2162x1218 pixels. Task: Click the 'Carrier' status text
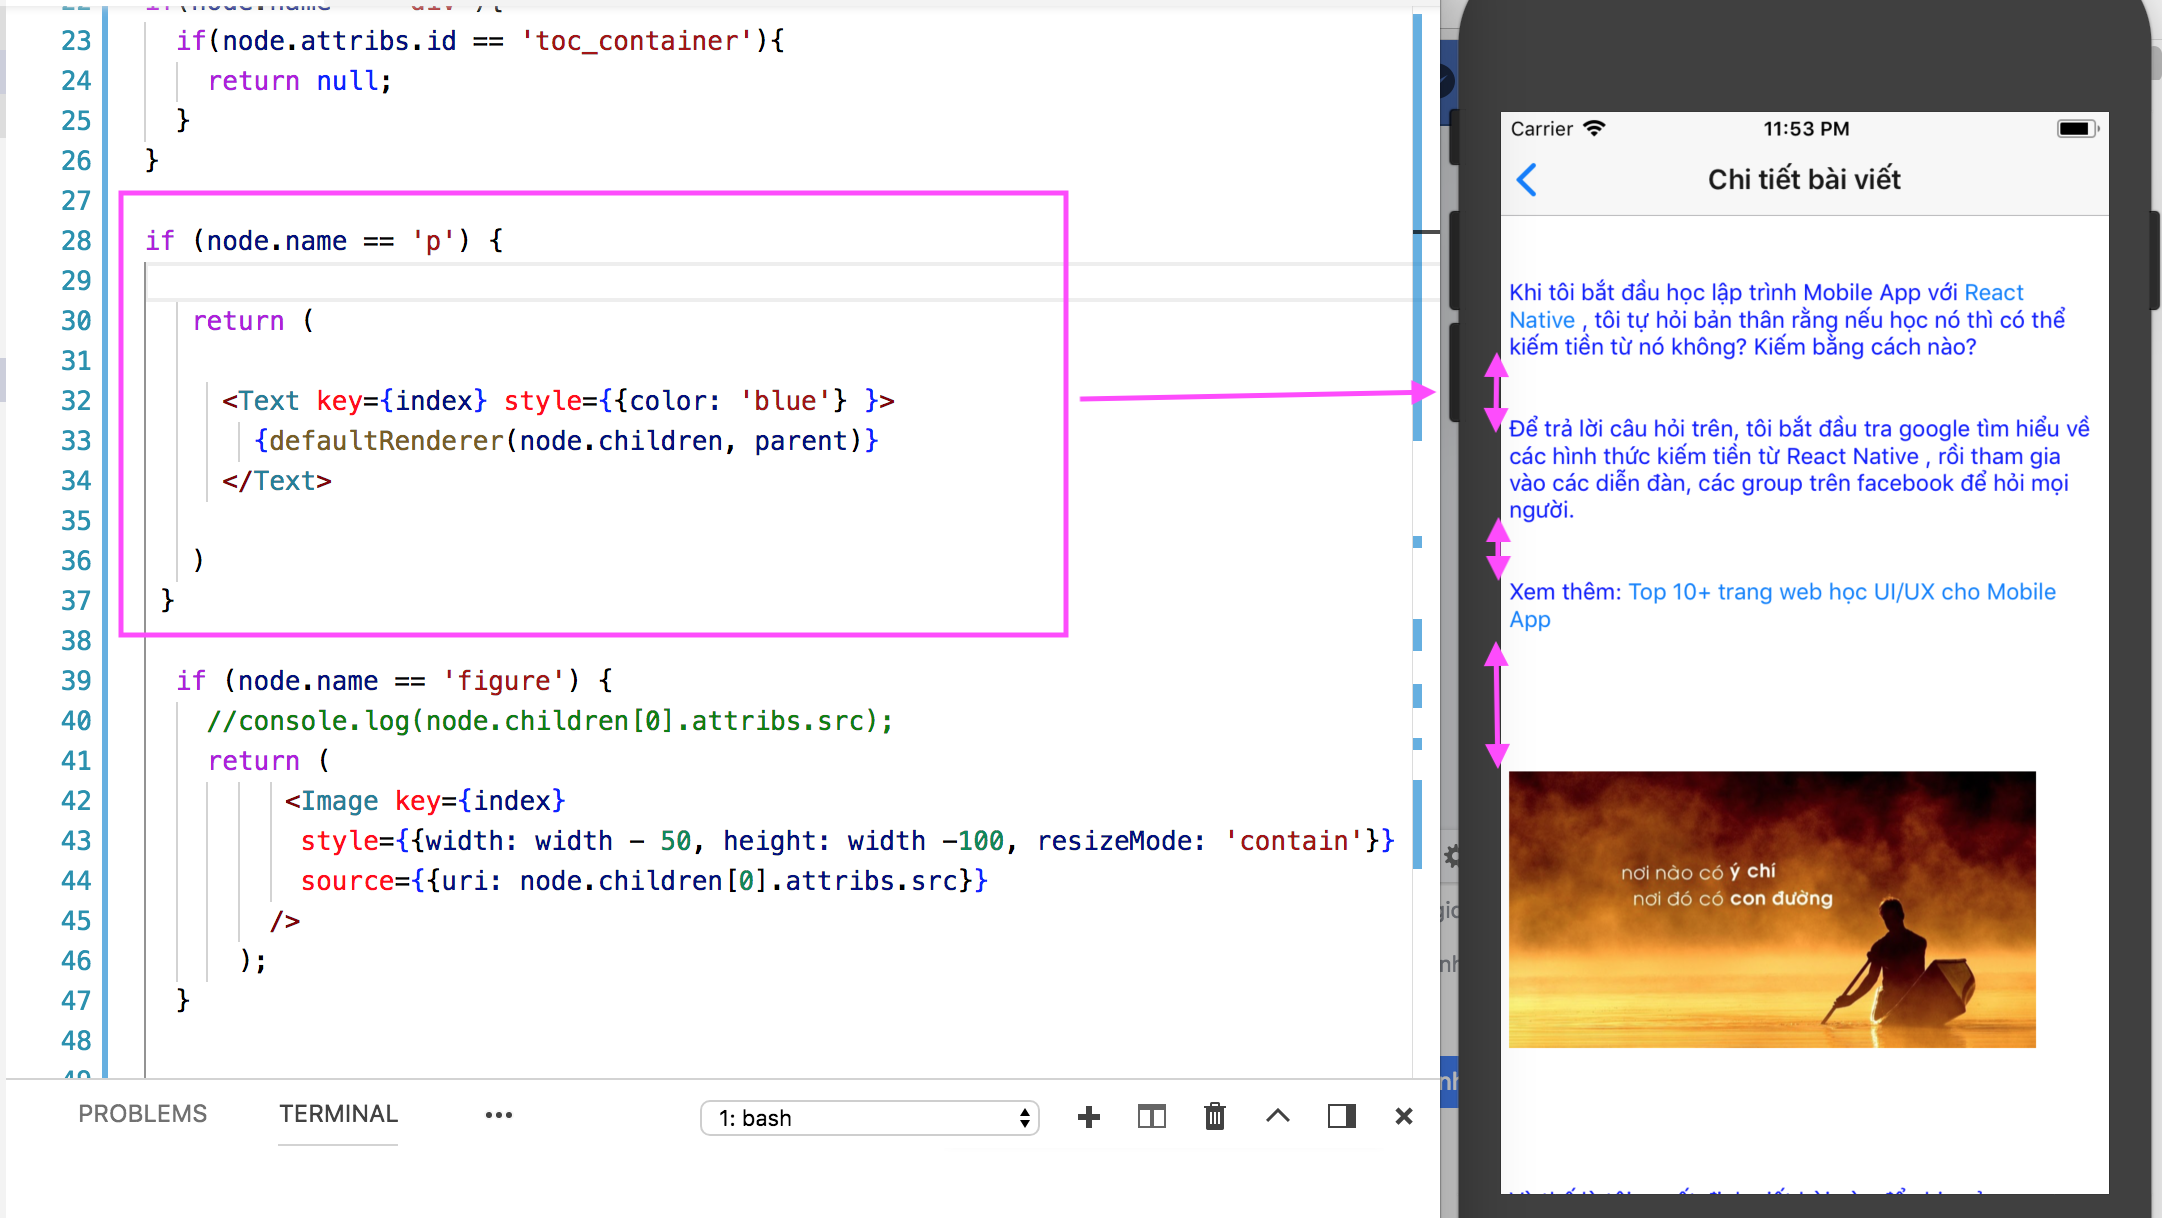(1541, 129)
